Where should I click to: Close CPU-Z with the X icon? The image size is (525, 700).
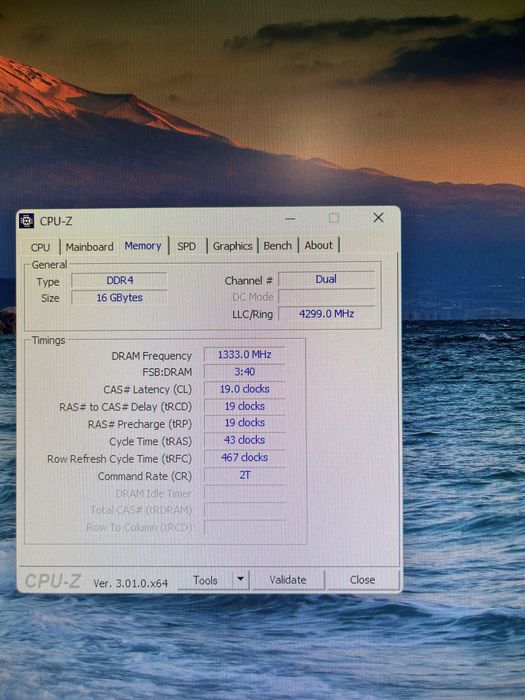[378, 217]
